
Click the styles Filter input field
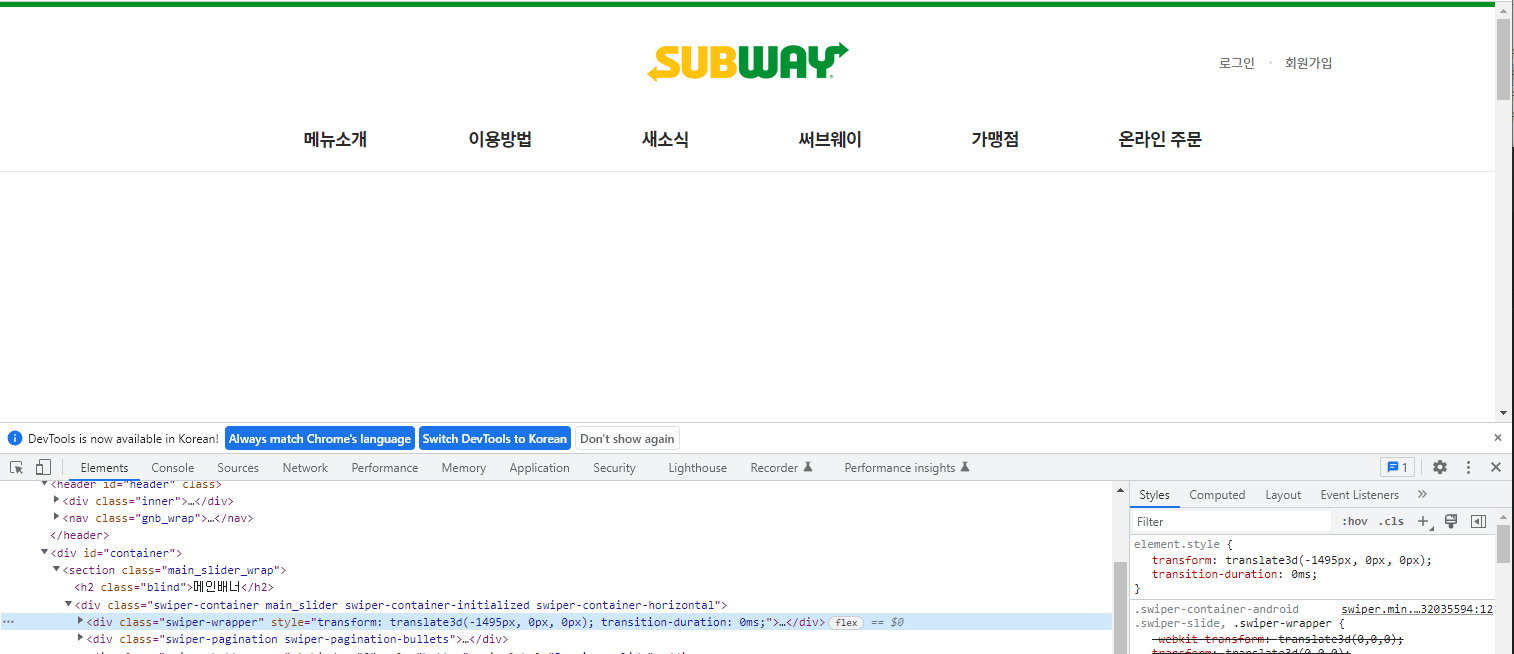(1232, 521)
